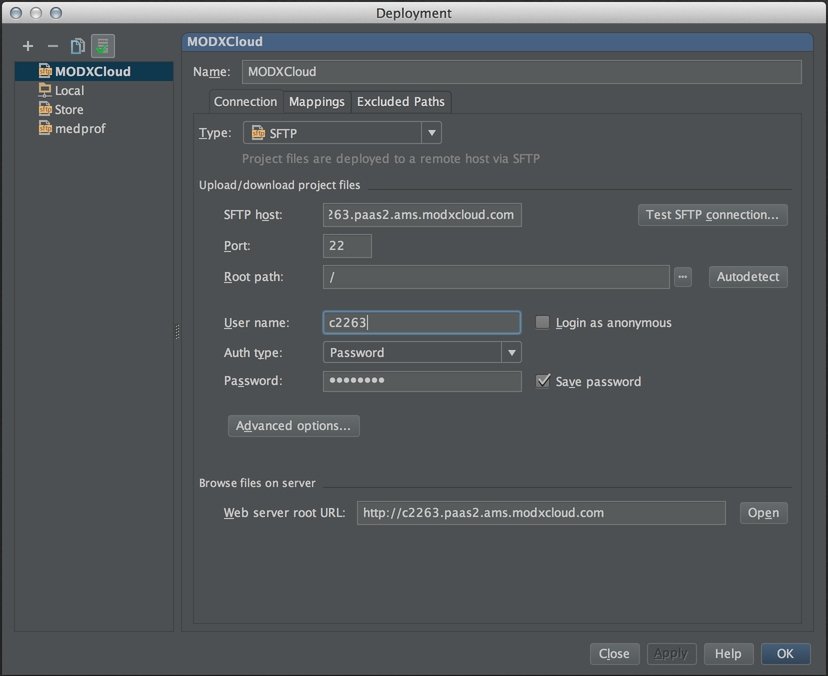Open Advanced options dialog
Viewport: 828px width, 676px height.
[x=293, y=426]
